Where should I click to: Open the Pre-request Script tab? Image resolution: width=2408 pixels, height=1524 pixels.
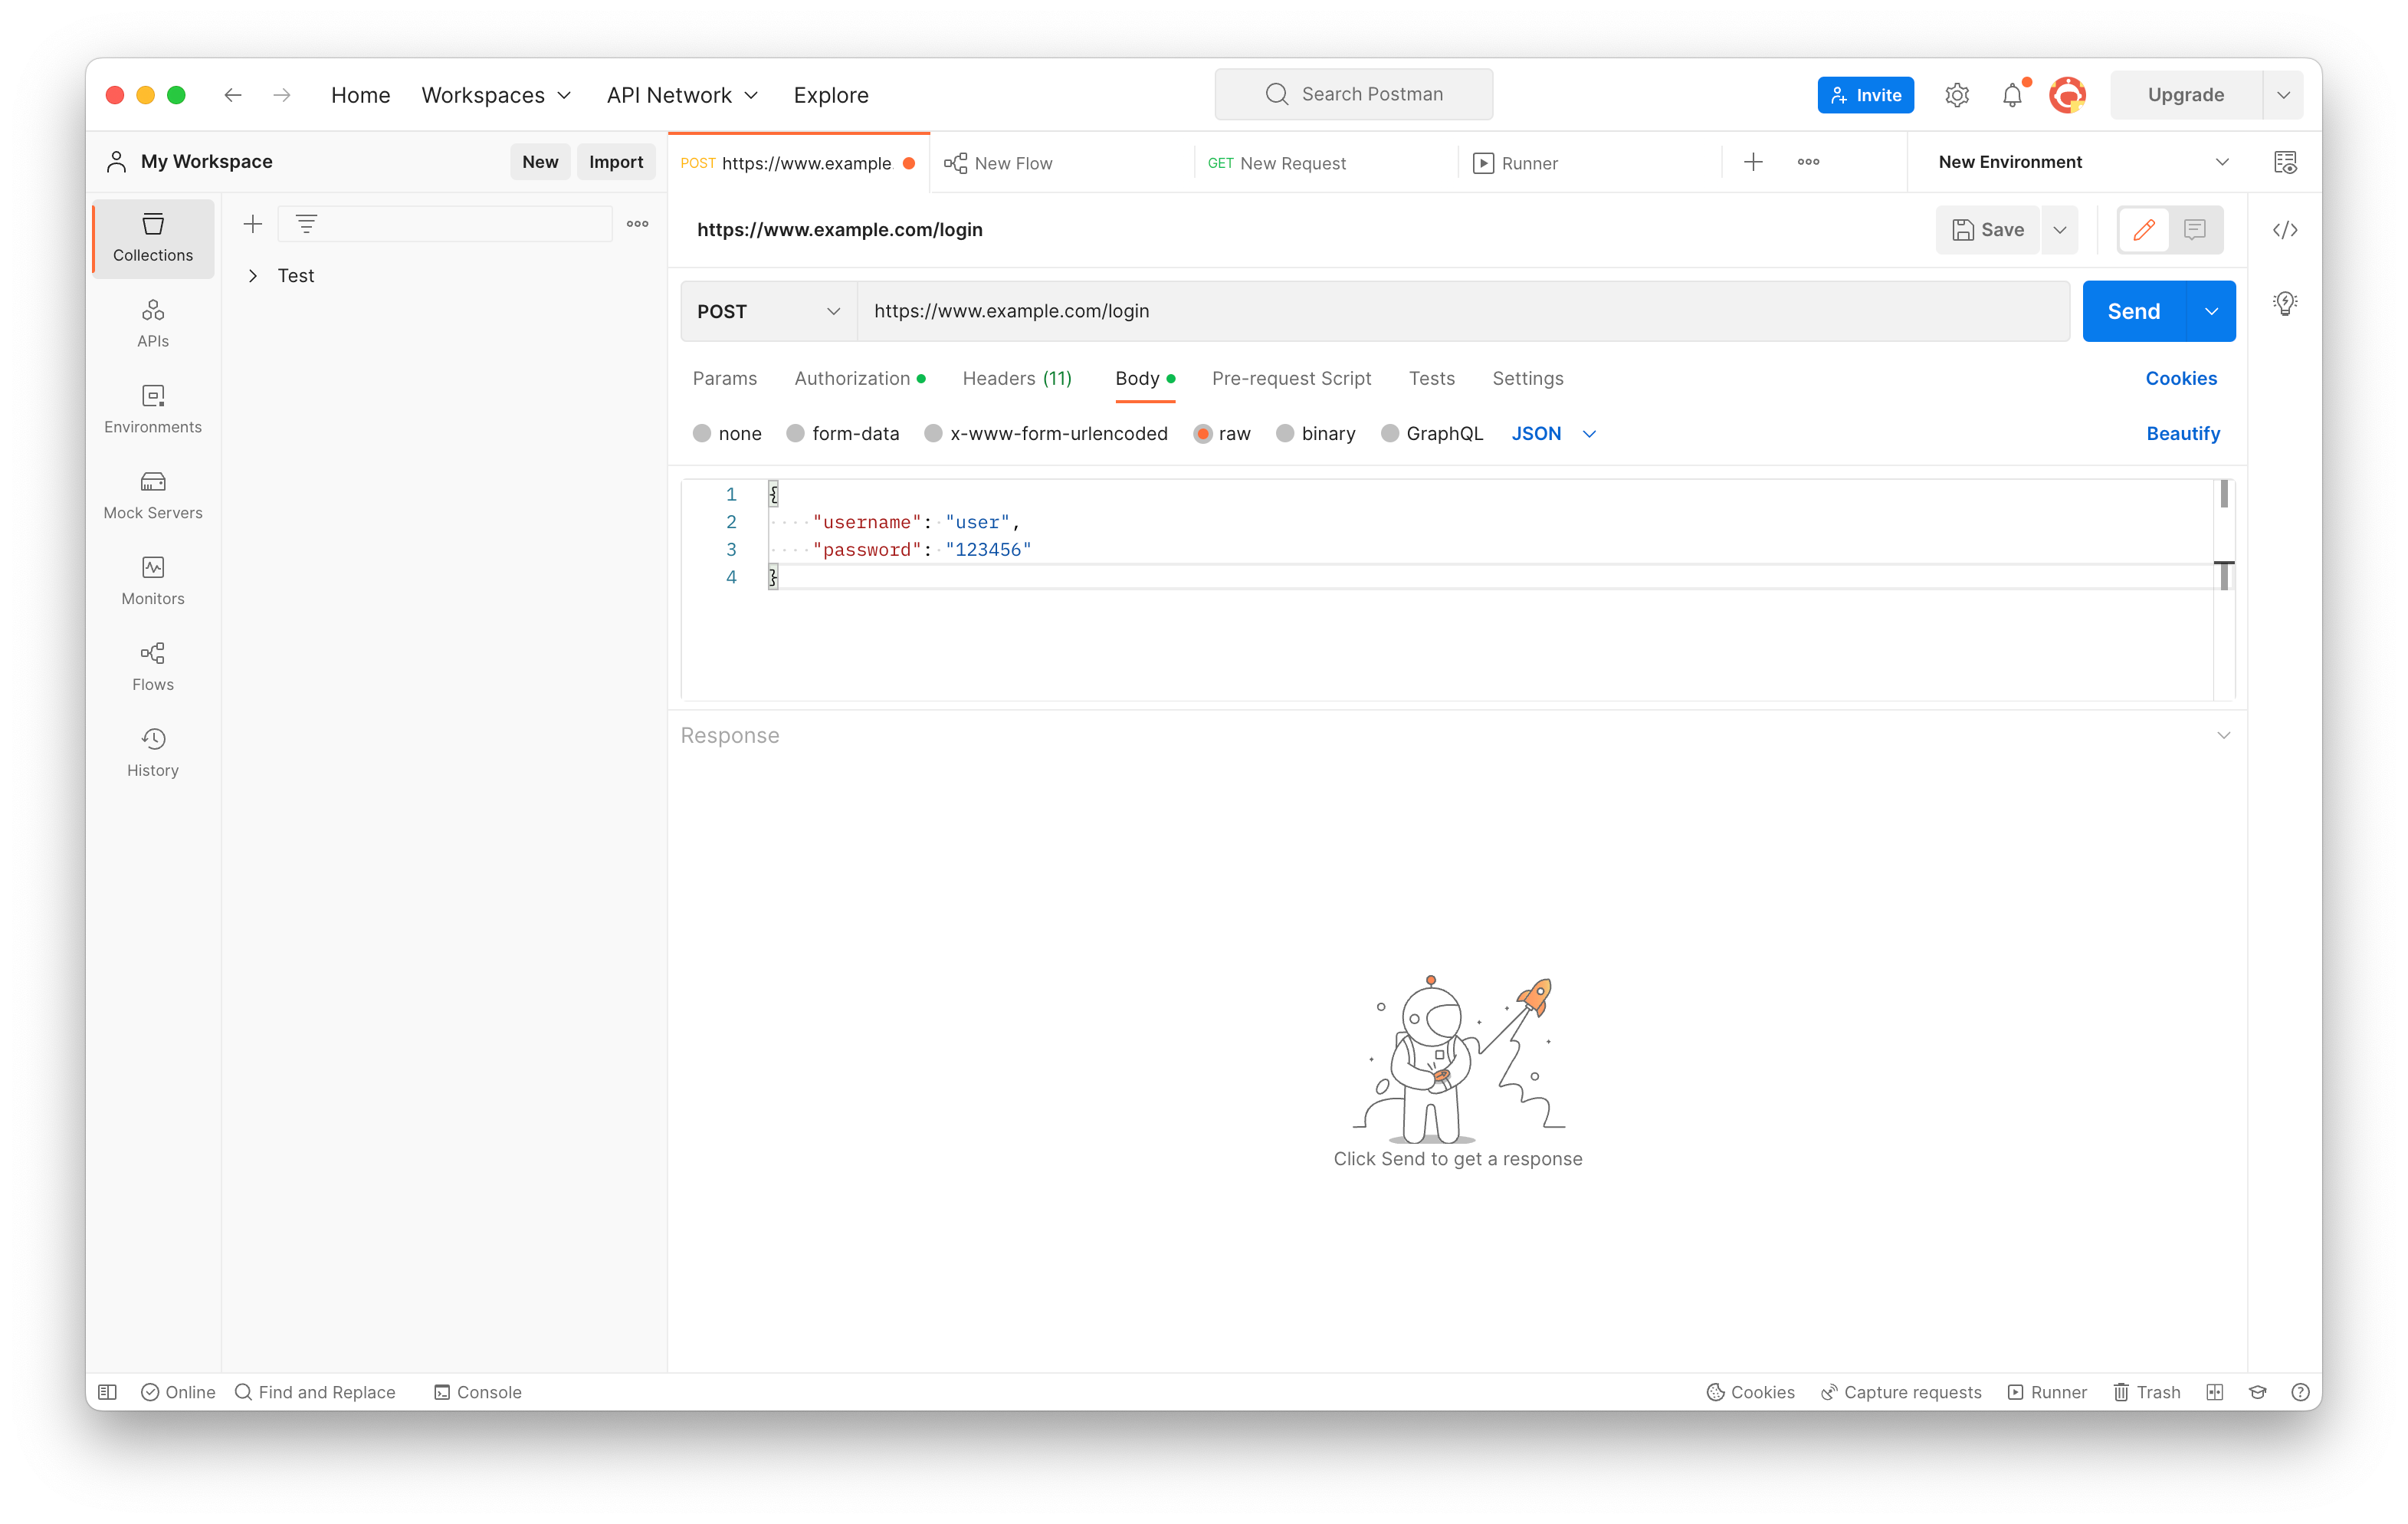[1291, 378]
